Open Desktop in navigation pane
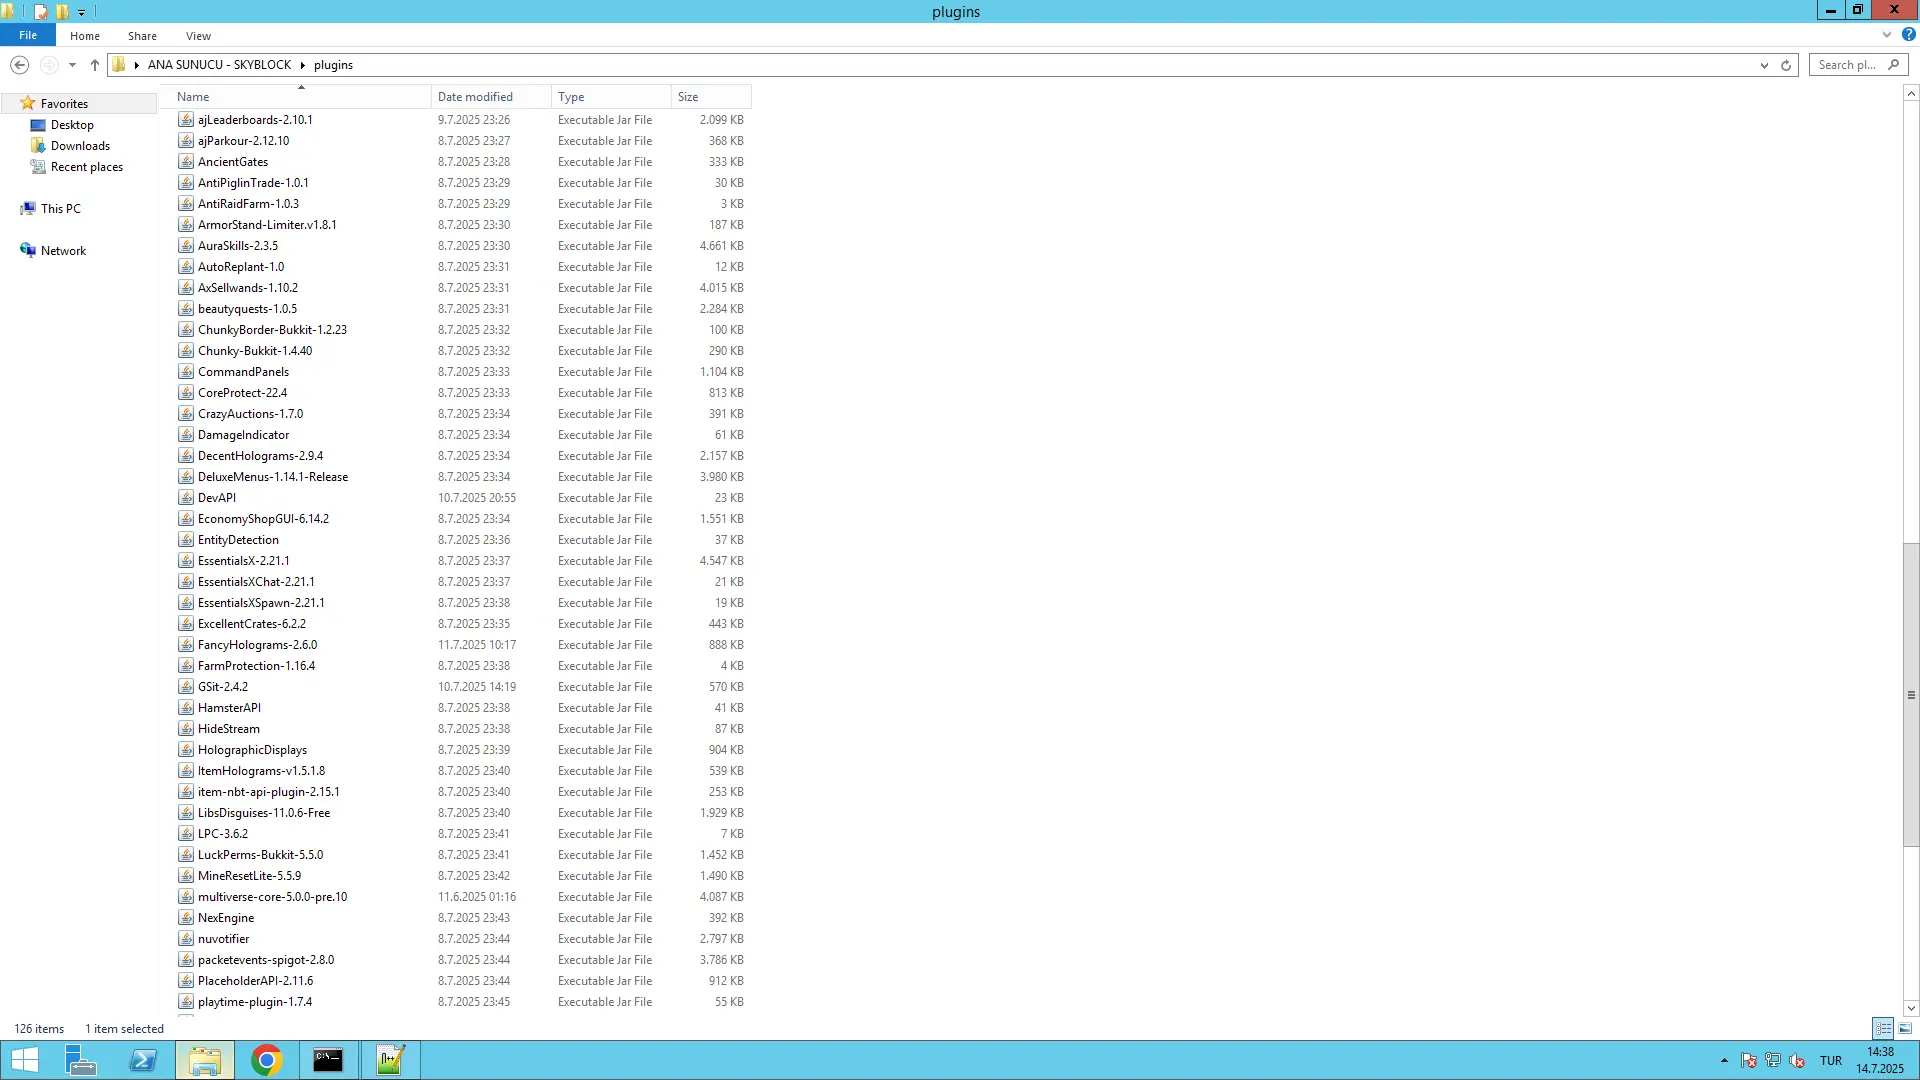 [x=72, y=125]
